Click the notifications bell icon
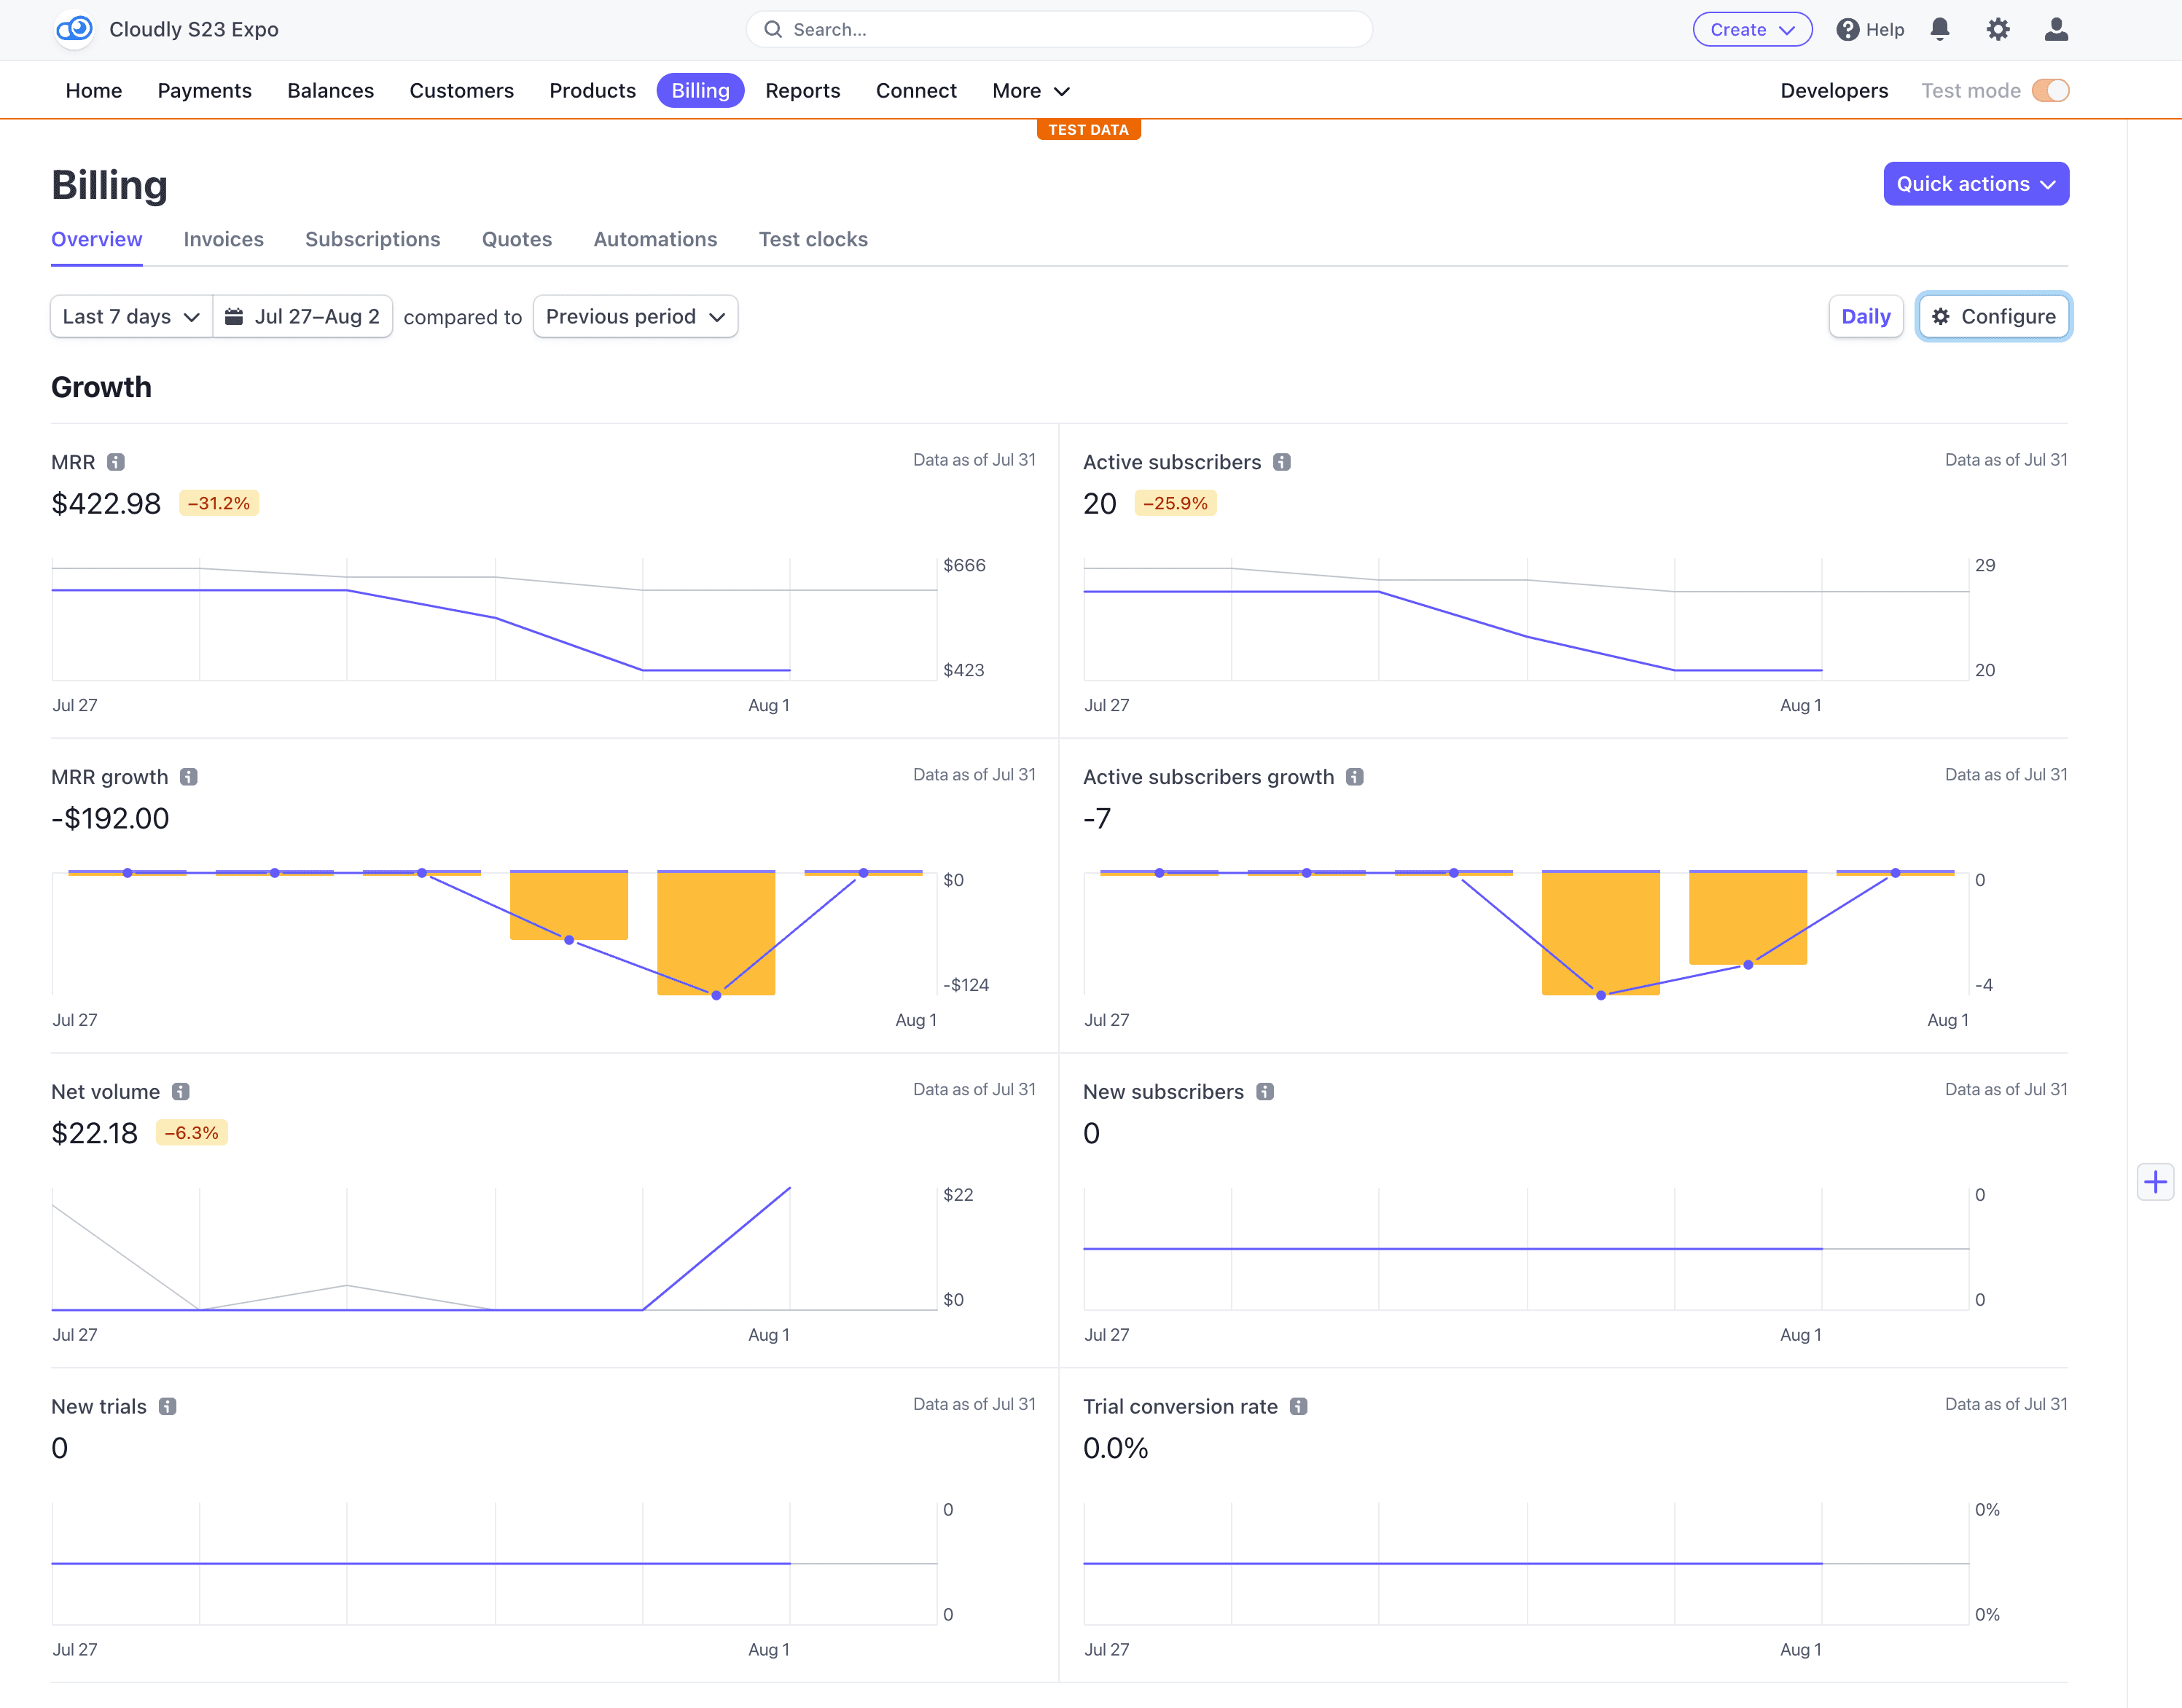The height and width of the screenshot is (1708, 2182). tap(1940, 29)
